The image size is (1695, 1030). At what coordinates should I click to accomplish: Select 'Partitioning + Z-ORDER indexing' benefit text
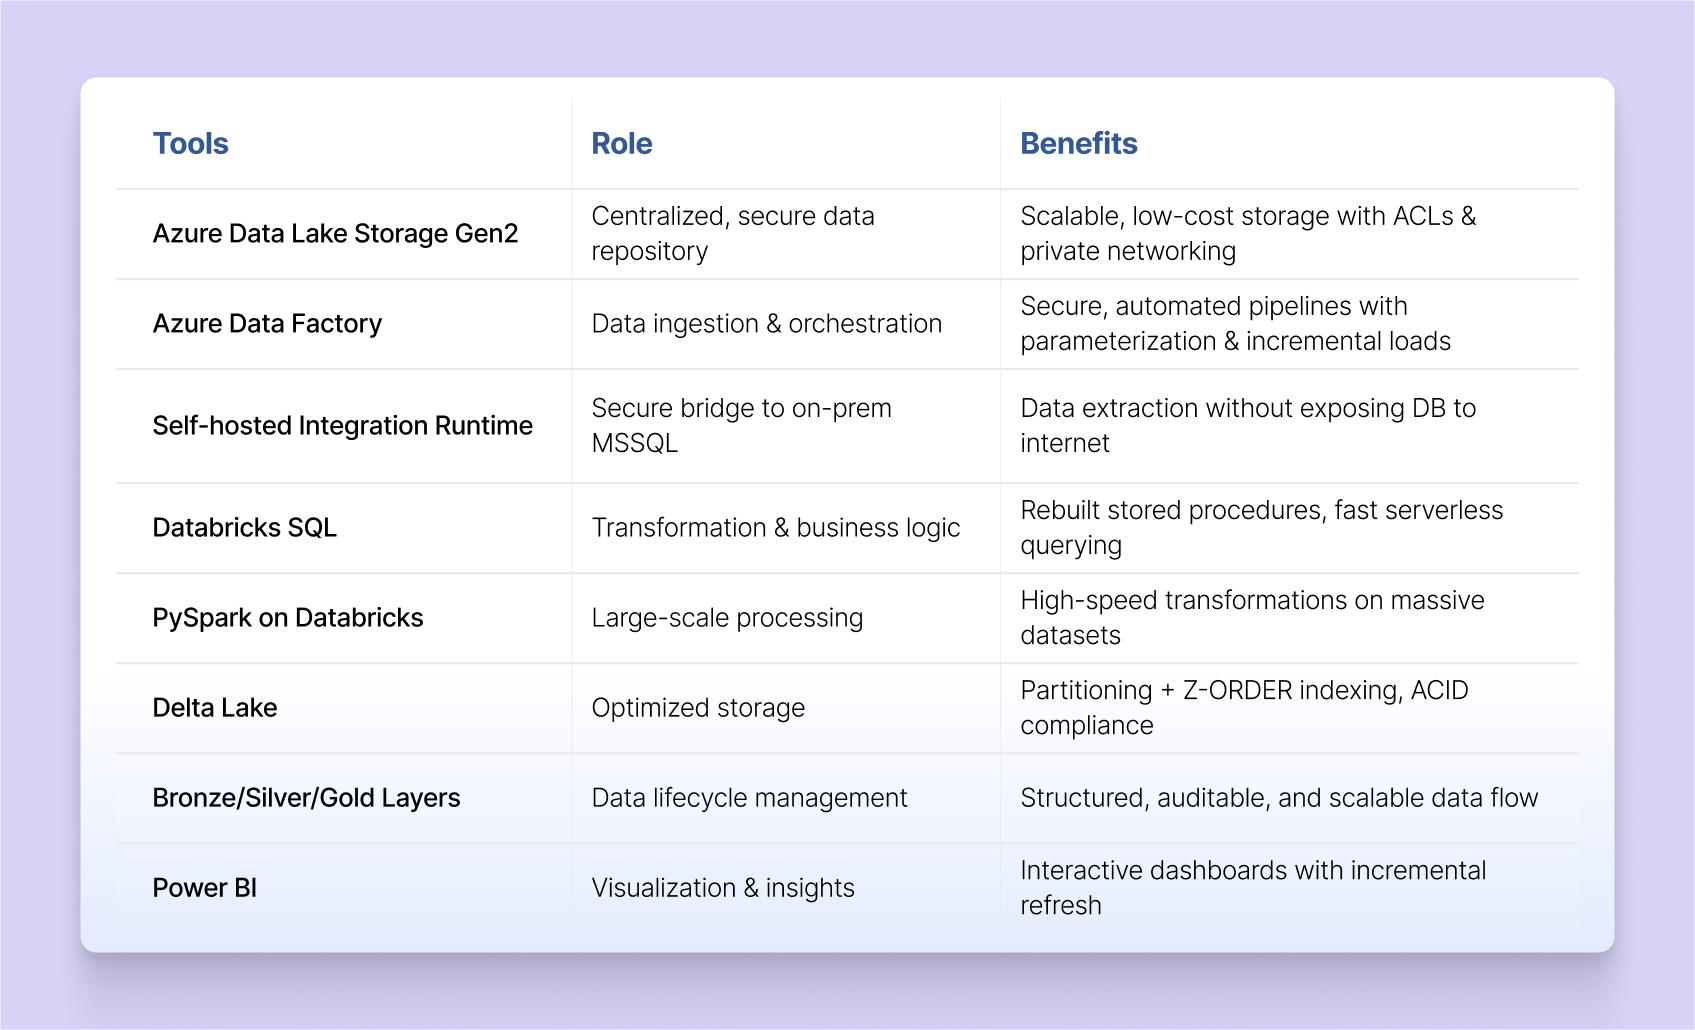1244,691
